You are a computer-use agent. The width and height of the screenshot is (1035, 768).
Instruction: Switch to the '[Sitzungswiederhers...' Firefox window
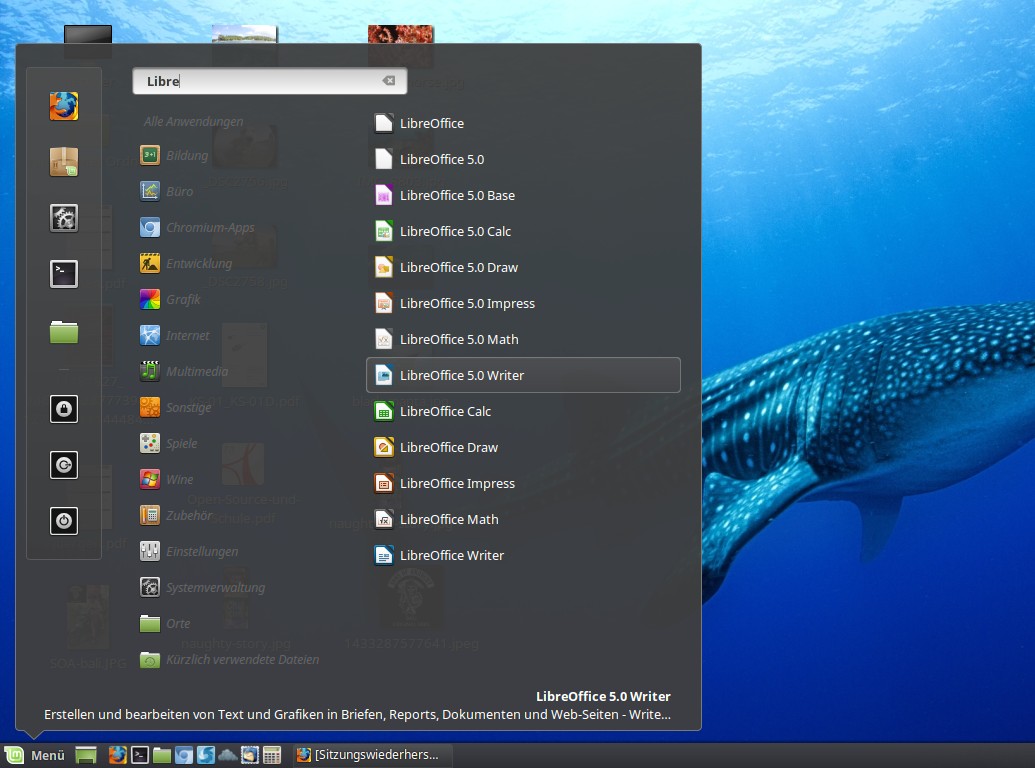[x=372, y=755]
